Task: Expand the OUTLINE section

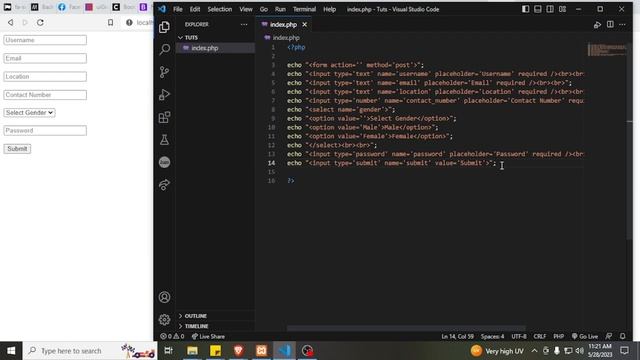Action: (x=215, y=316)
